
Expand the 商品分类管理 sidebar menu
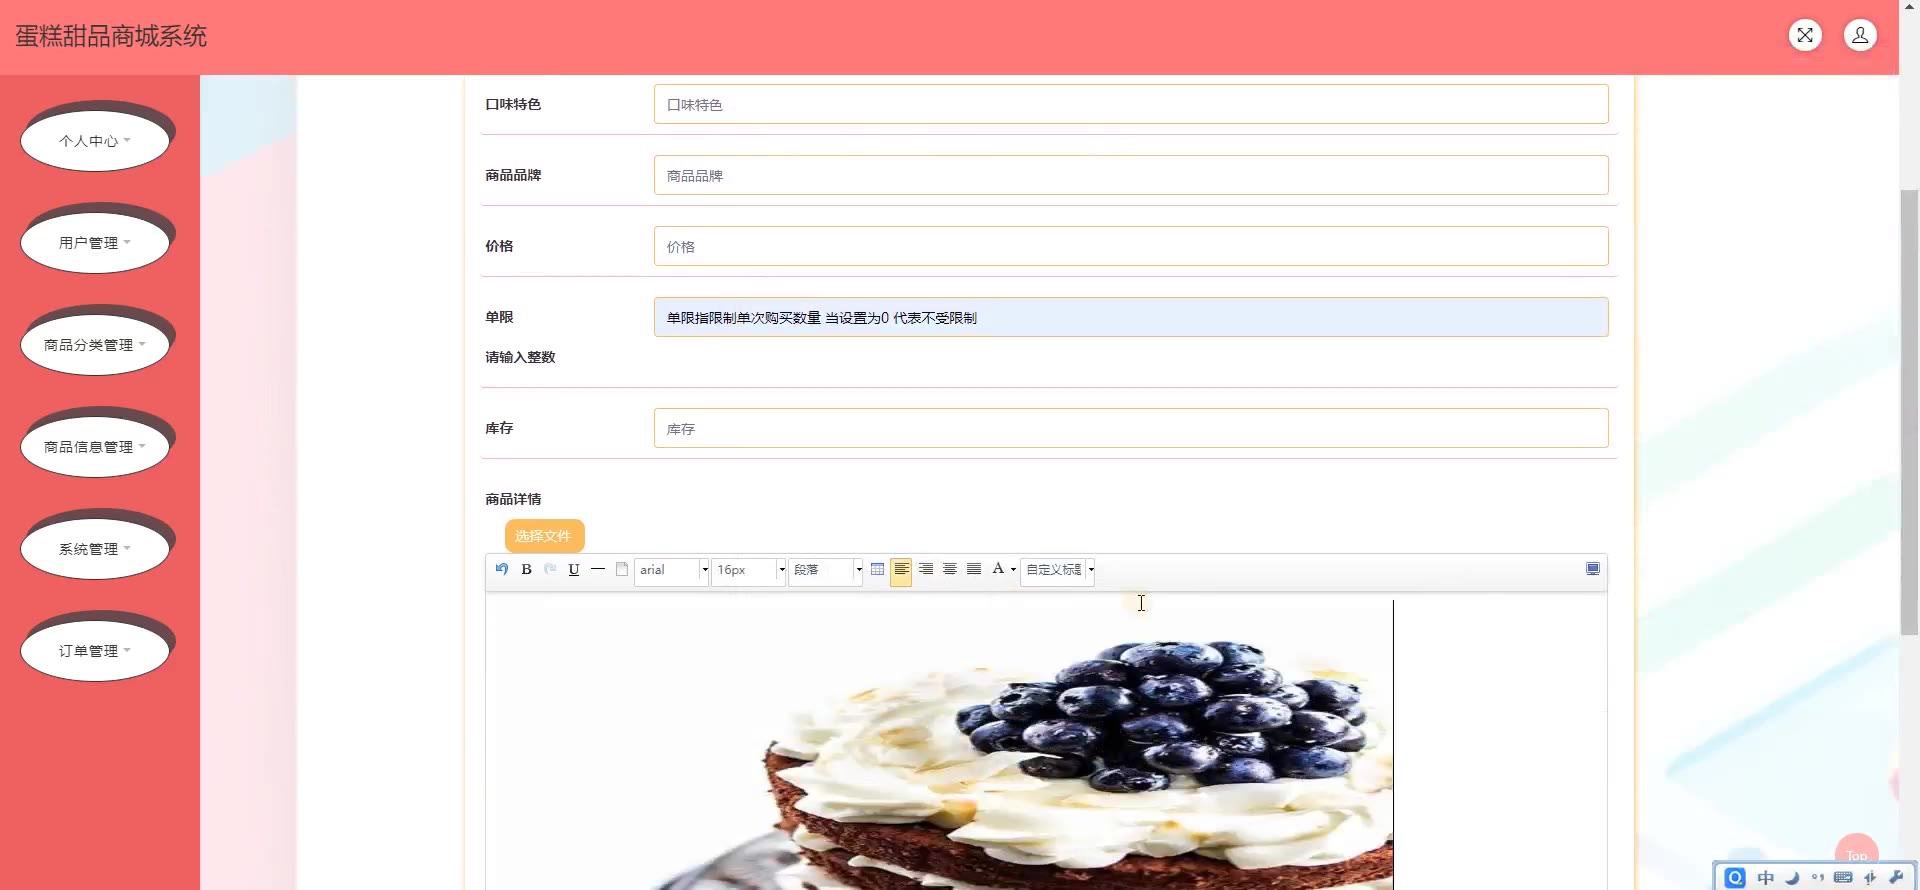pos(95,345)
